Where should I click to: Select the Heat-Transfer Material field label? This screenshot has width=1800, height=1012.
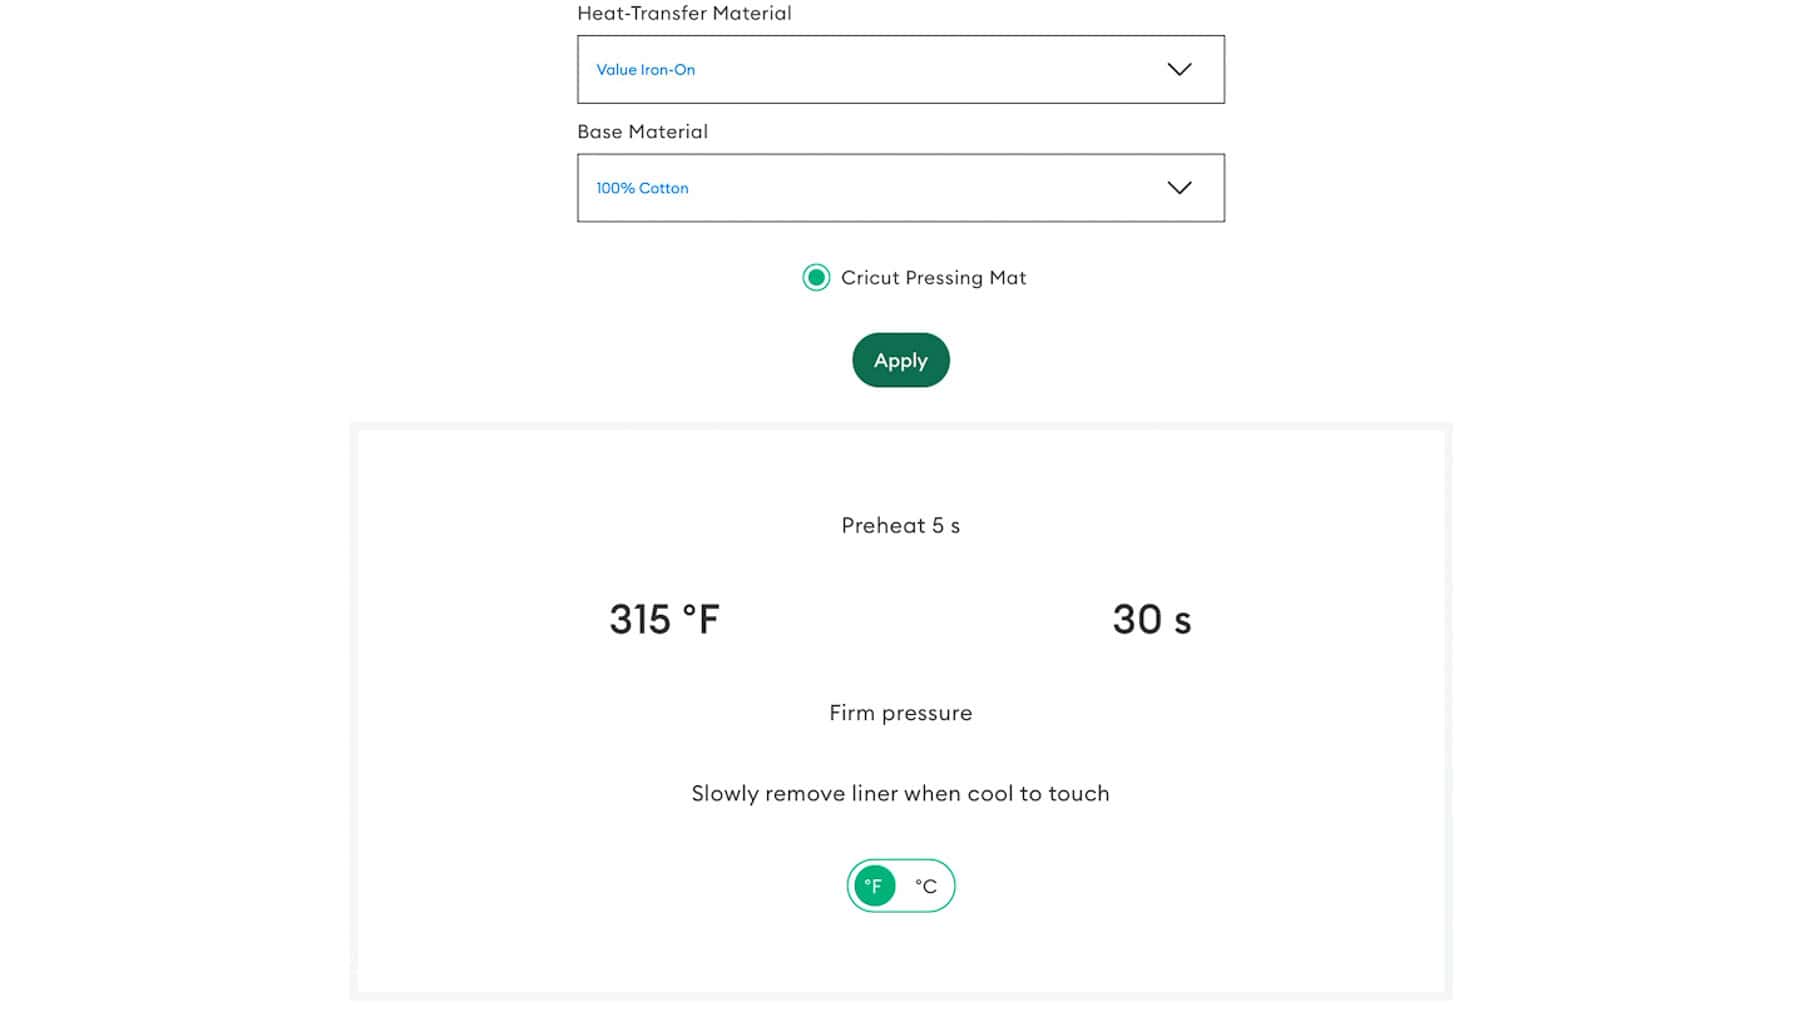coord(683,13)
